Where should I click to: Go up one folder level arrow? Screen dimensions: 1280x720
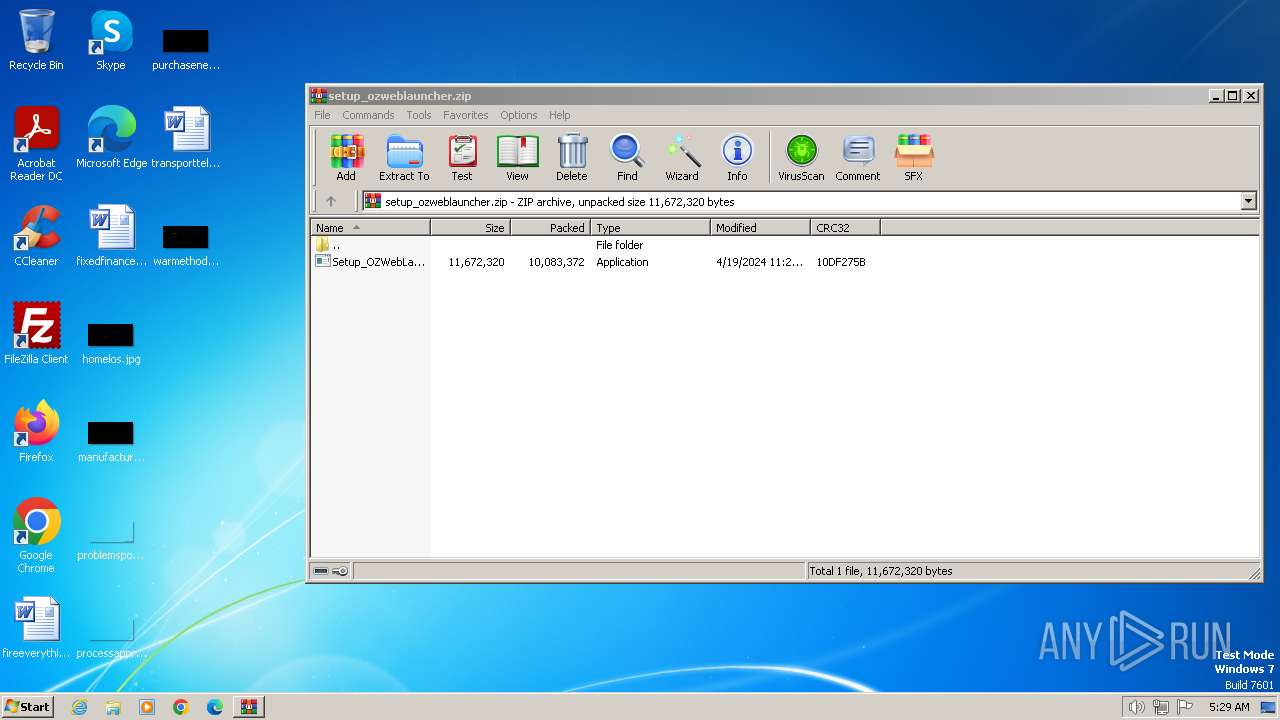click(x=331, y=201)
